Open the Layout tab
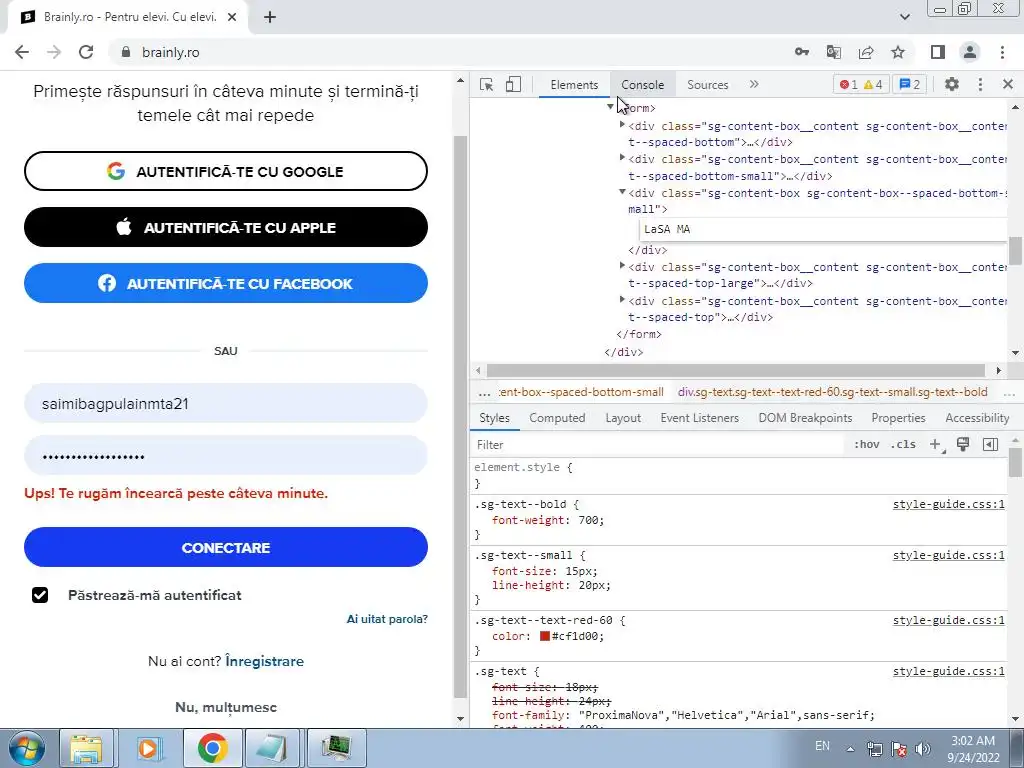Image resolution: width=1024 pixels, height=768 pixels. tap(623, 418)
